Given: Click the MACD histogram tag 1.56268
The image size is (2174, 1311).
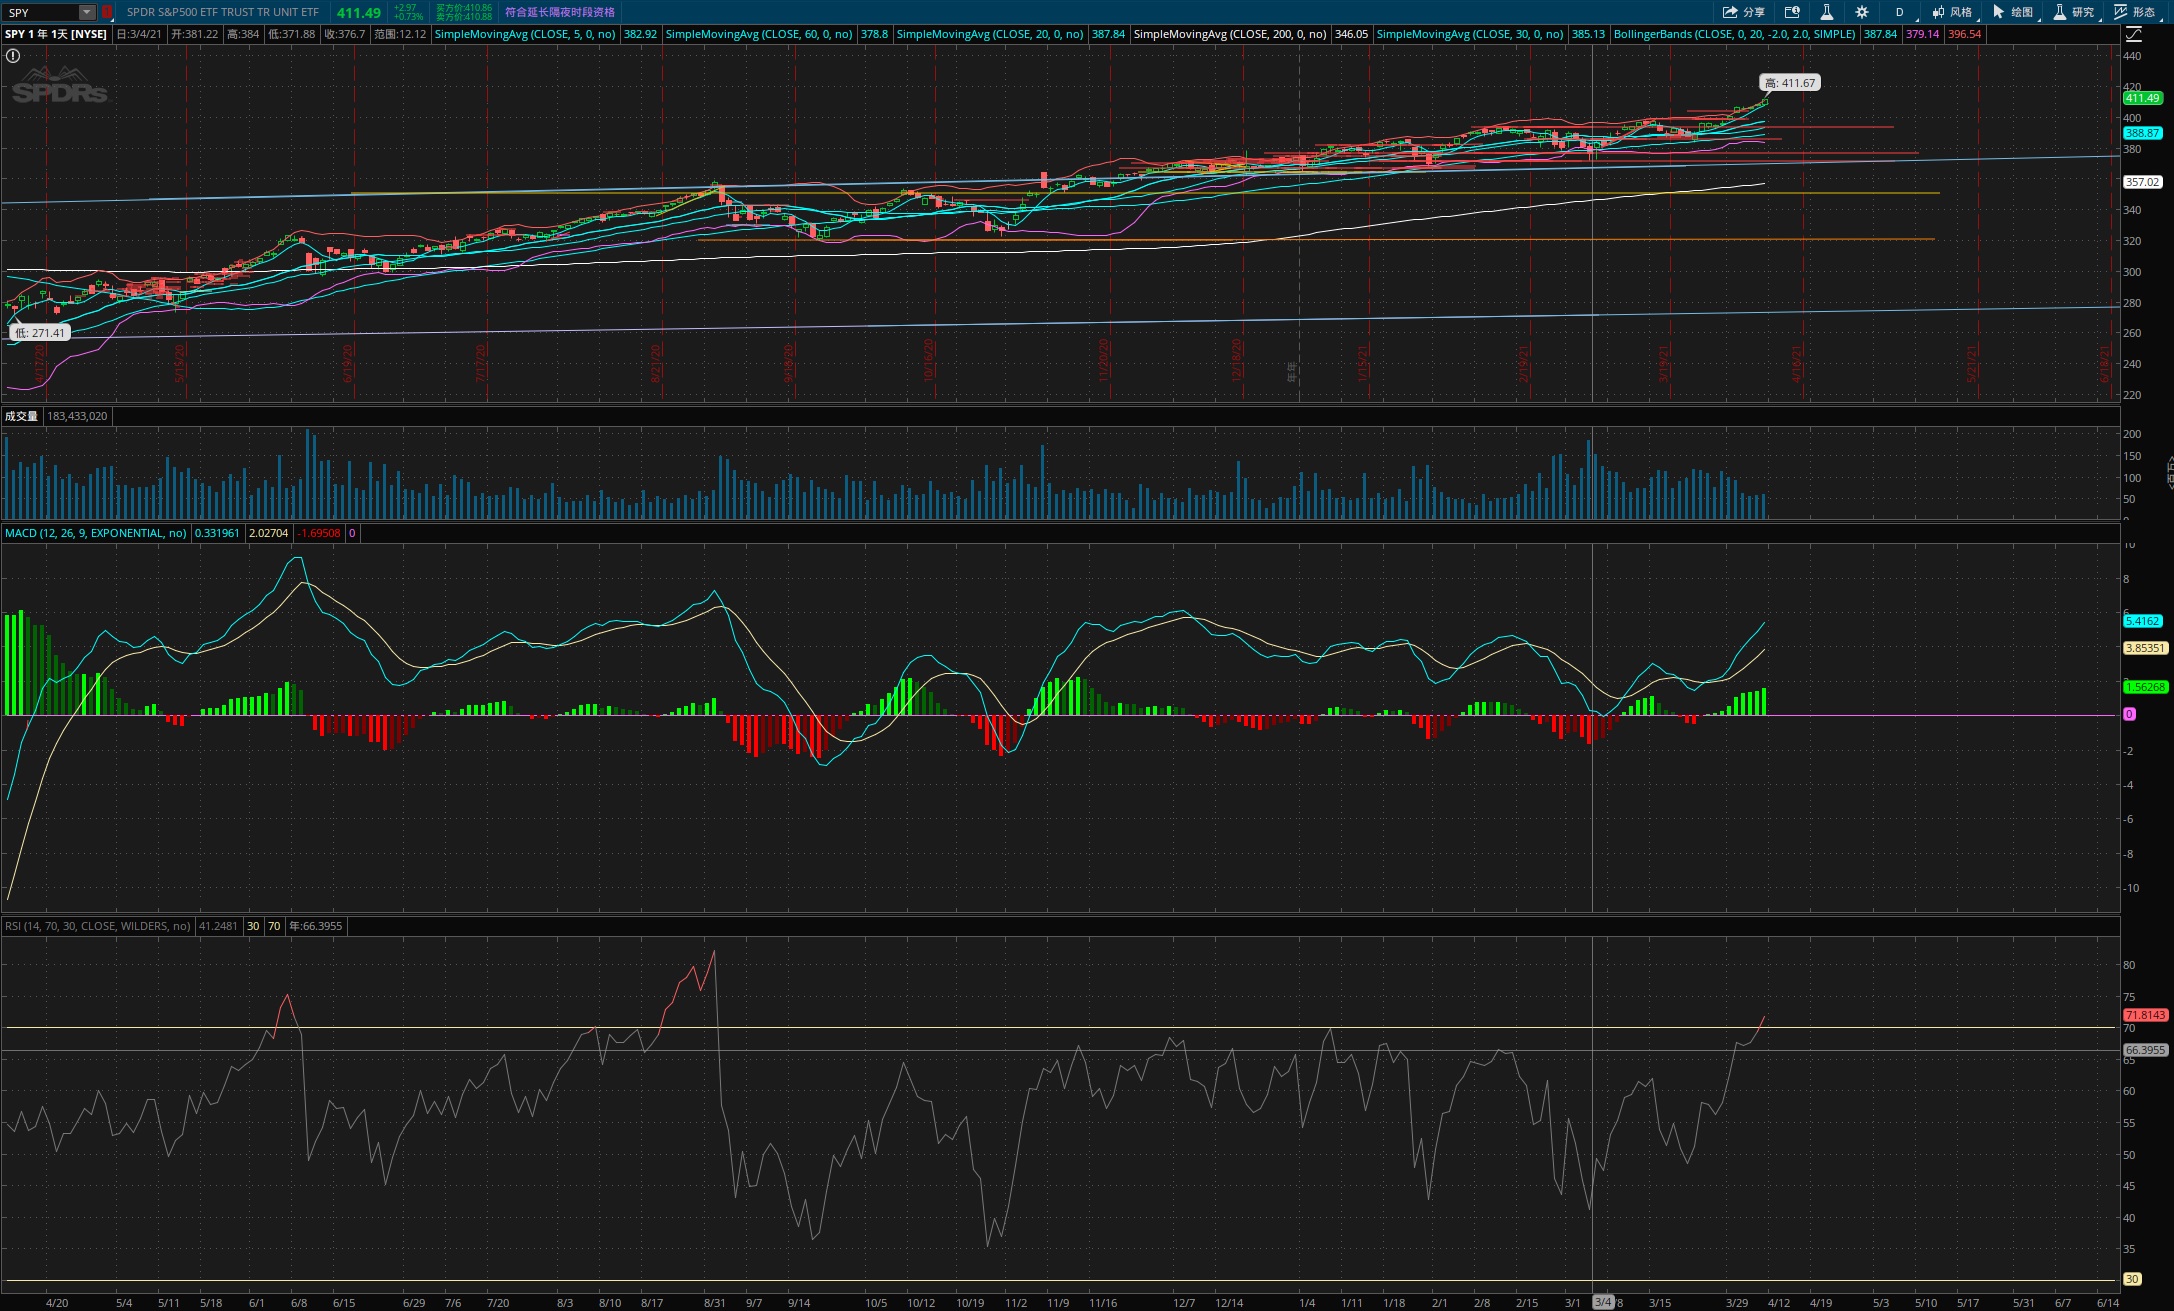Looking at the screenshot, I should tap(2145, 687).
